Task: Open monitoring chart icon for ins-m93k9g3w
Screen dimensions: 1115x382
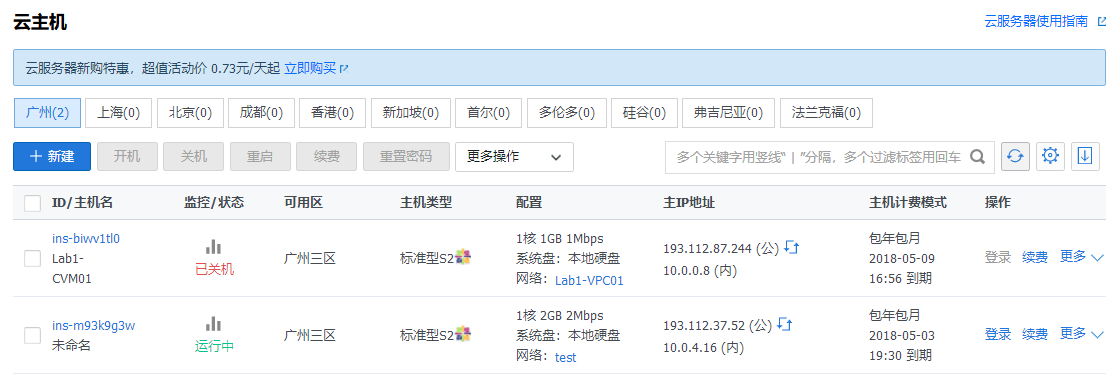Action: coord(213,324)
